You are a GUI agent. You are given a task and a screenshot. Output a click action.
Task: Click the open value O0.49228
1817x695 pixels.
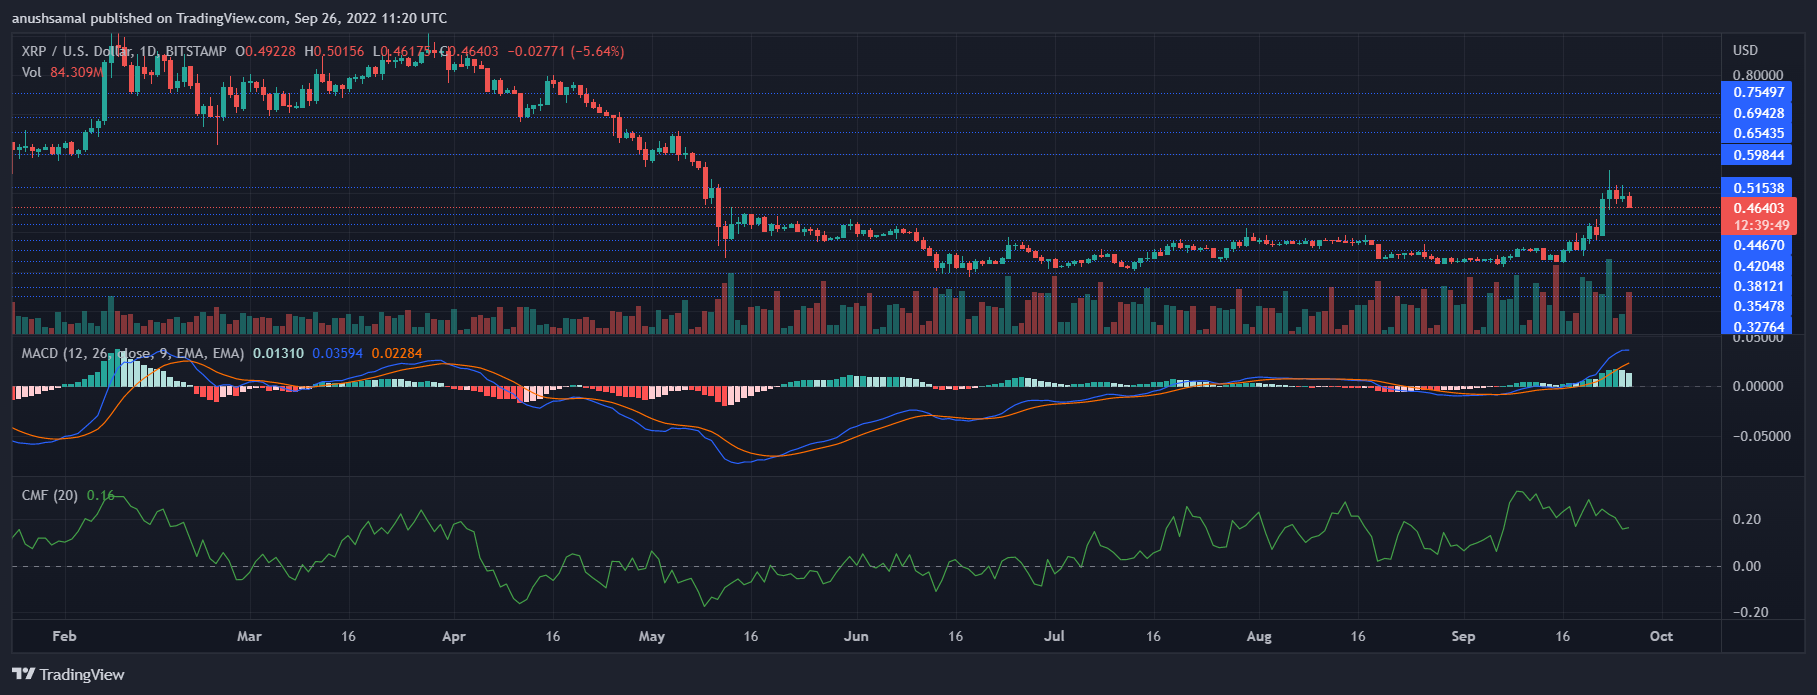[x=265, y=51]
